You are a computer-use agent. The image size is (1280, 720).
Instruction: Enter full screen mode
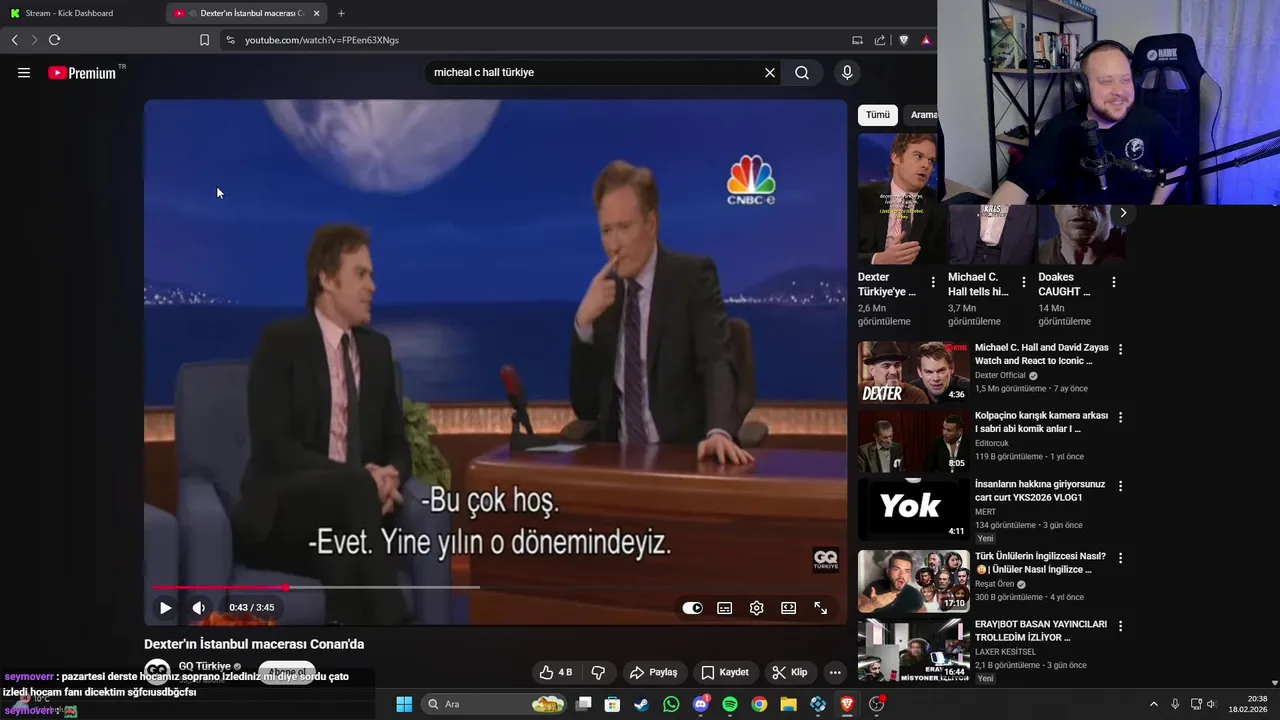point(821,608)
